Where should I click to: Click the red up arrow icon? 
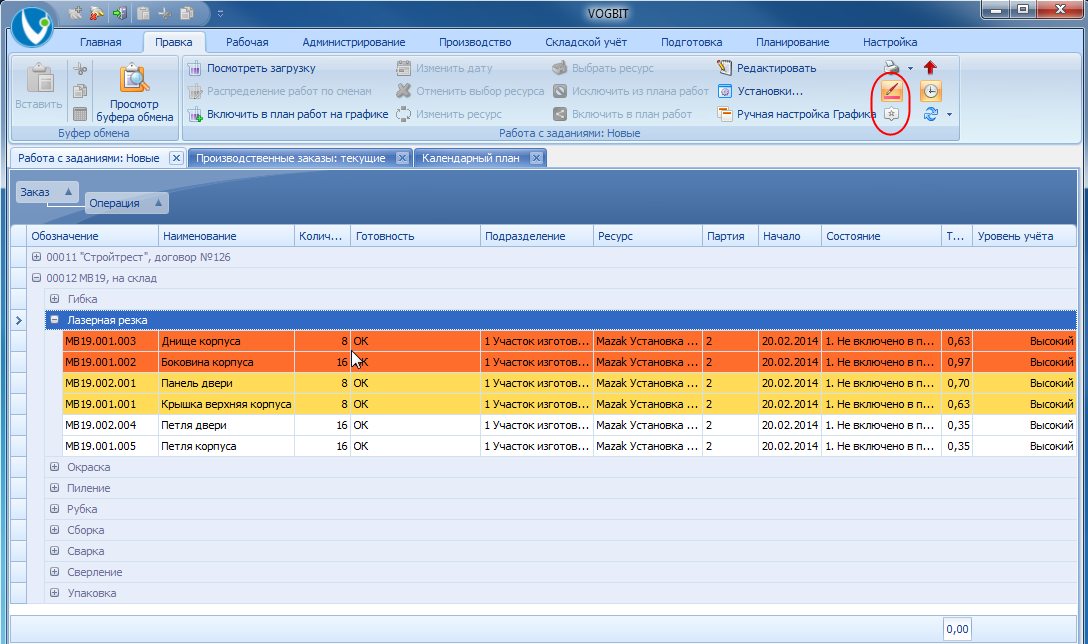pyautogui.click(x=930, y=67)
